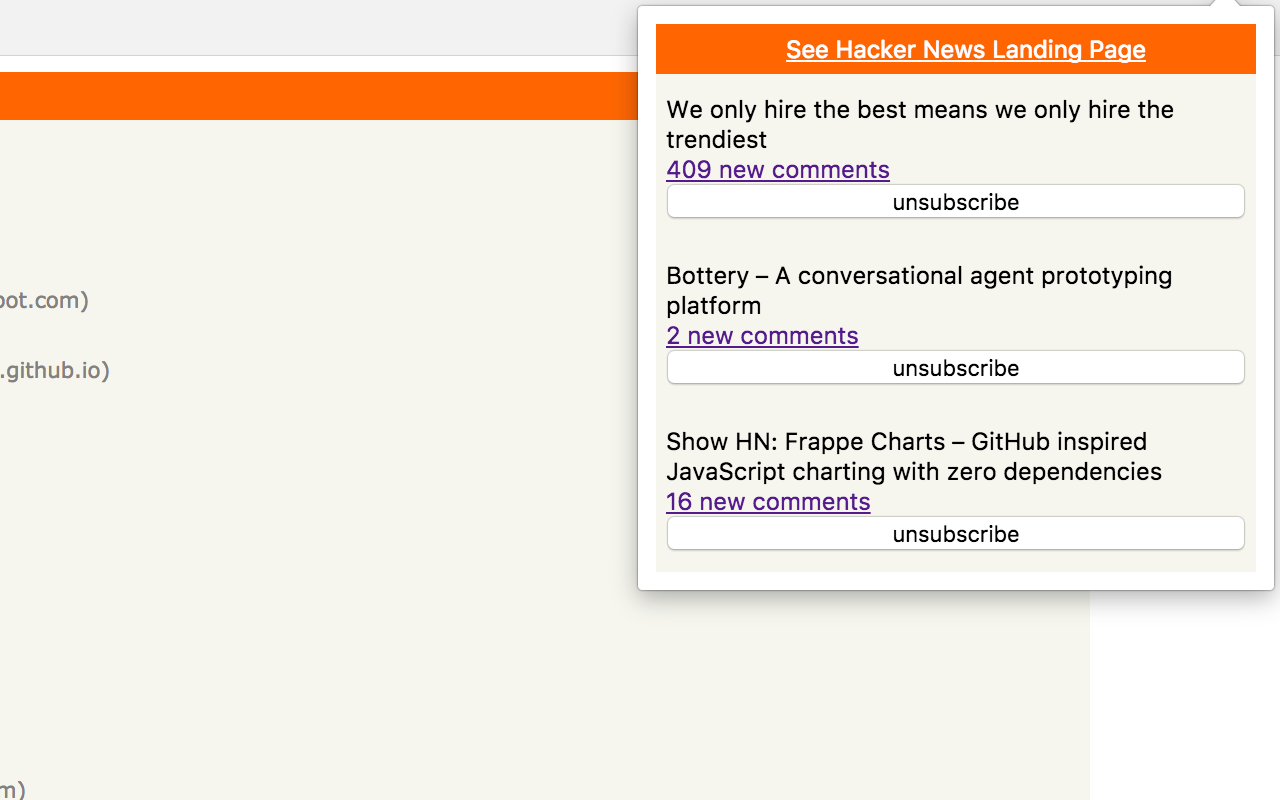This screenshot has height=800, width=1280.
Task: Unsubscribe from the Bottery thread
Action: 955,367
